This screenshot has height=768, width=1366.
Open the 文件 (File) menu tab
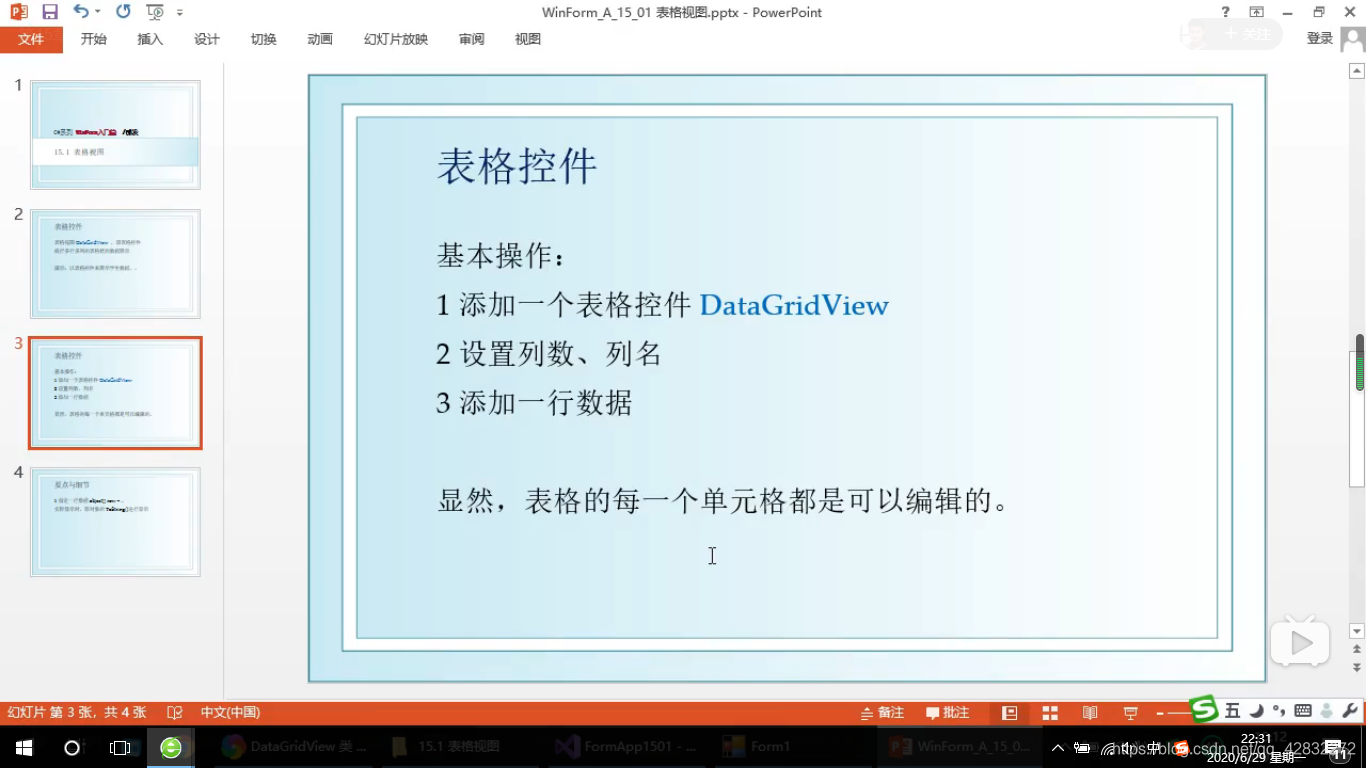click(31, 39)
